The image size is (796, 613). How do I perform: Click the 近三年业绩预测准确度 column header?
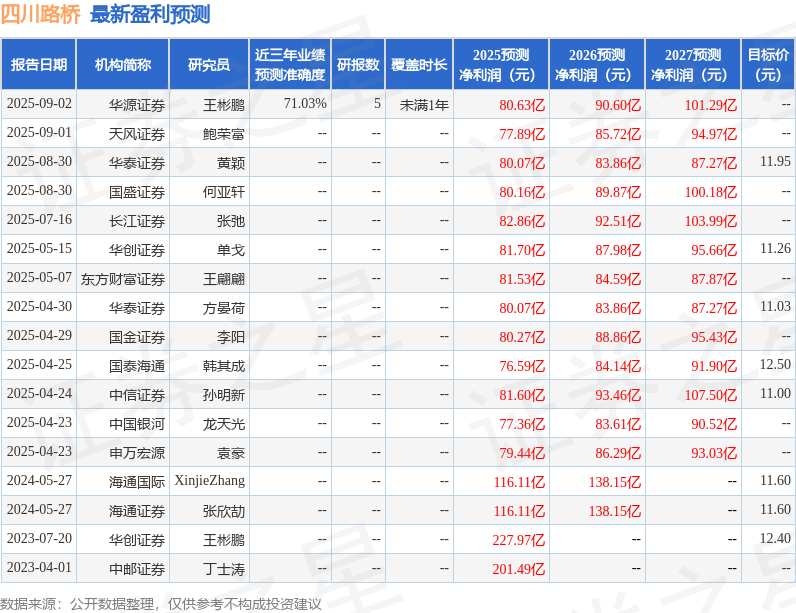(x=290, y=64)
